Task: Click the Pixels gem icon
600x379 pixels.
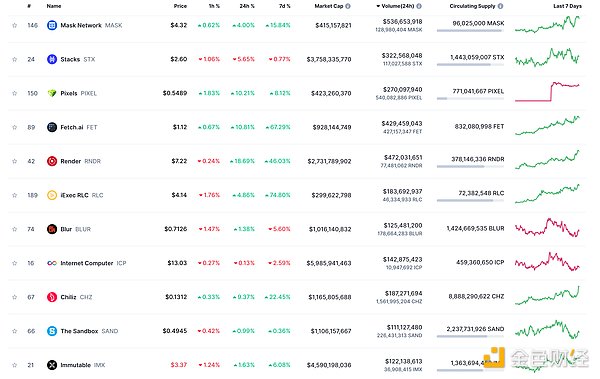Action: coord(52,93)
